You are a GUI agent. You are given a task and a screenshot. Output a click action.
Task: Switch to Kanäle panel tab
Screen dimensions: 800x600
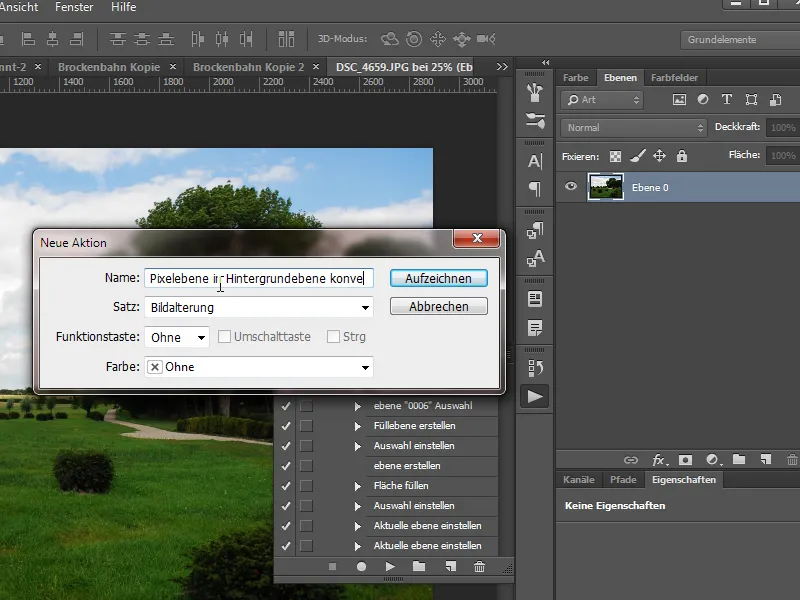579,480
